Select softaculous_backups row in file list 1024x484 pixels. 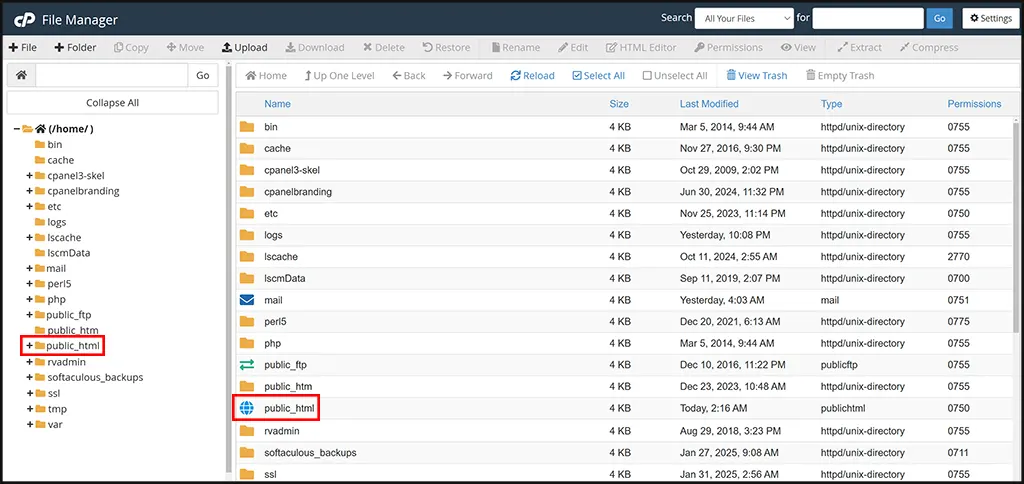pos(624,452)
